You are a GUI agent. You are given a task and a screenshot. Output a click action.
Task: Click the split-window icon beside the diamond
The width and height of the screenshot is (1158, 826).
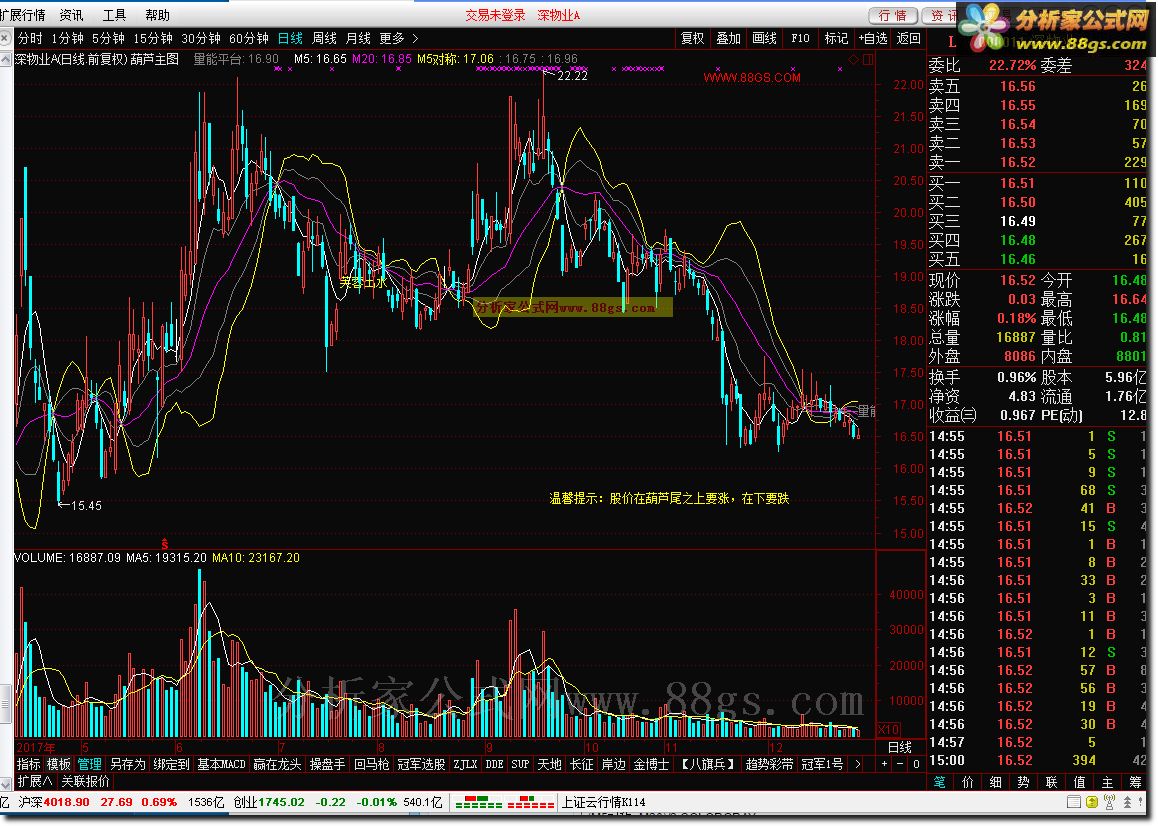[x=868, y=60]
